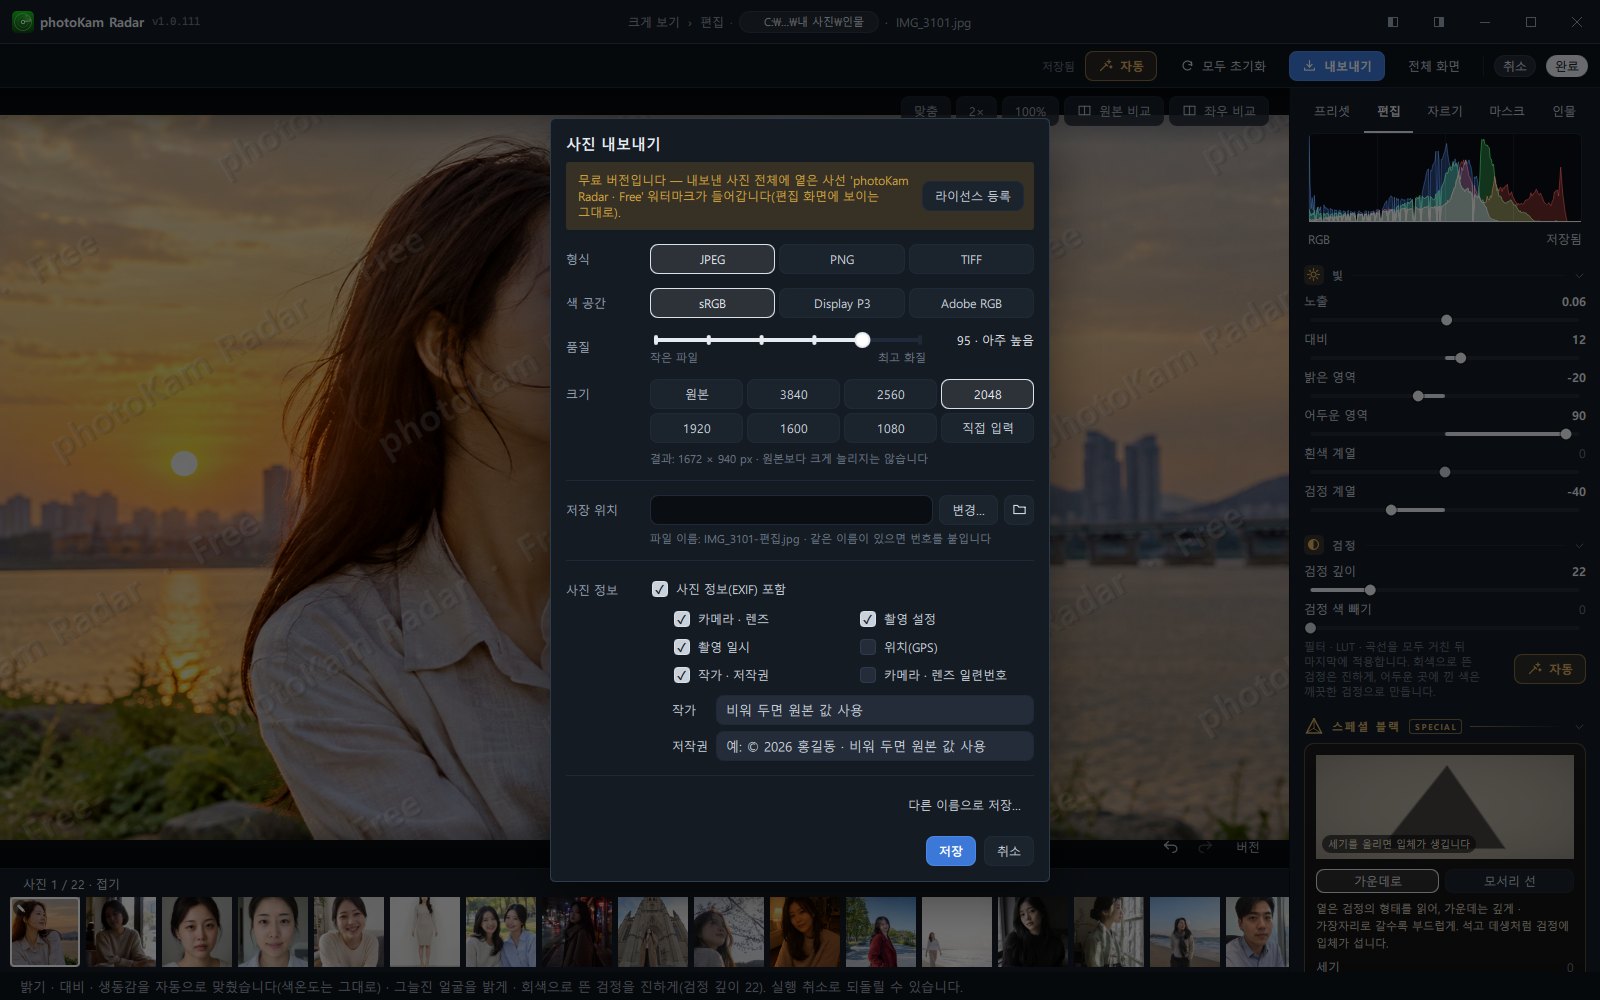This screenshot has width=1600, height=1000.
Task: Toggle right panel layout icon in title bar
Action: tap(1439, 22)
